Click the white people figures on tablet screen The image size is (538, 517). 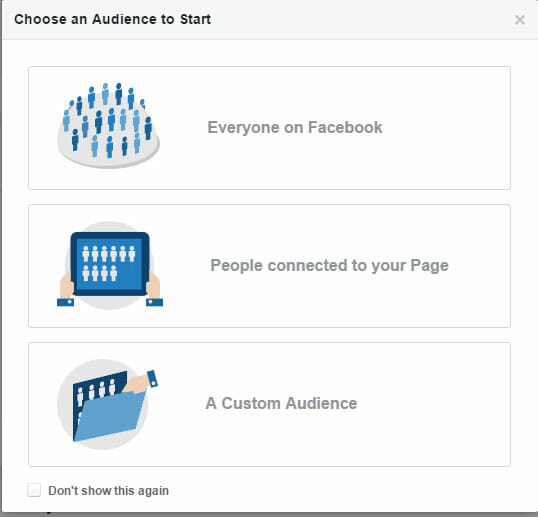pyautogui.click(x=108, y=263)
